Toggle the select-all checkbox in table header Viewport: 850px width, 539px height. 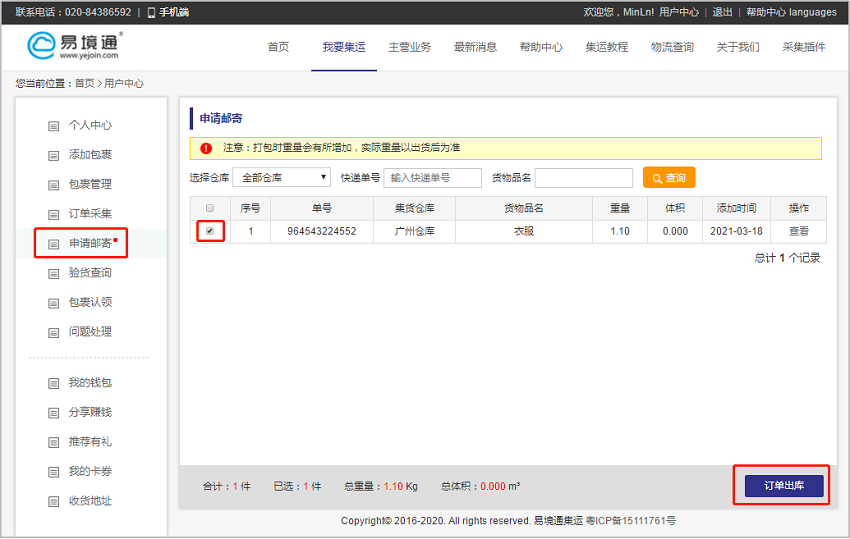210,208
